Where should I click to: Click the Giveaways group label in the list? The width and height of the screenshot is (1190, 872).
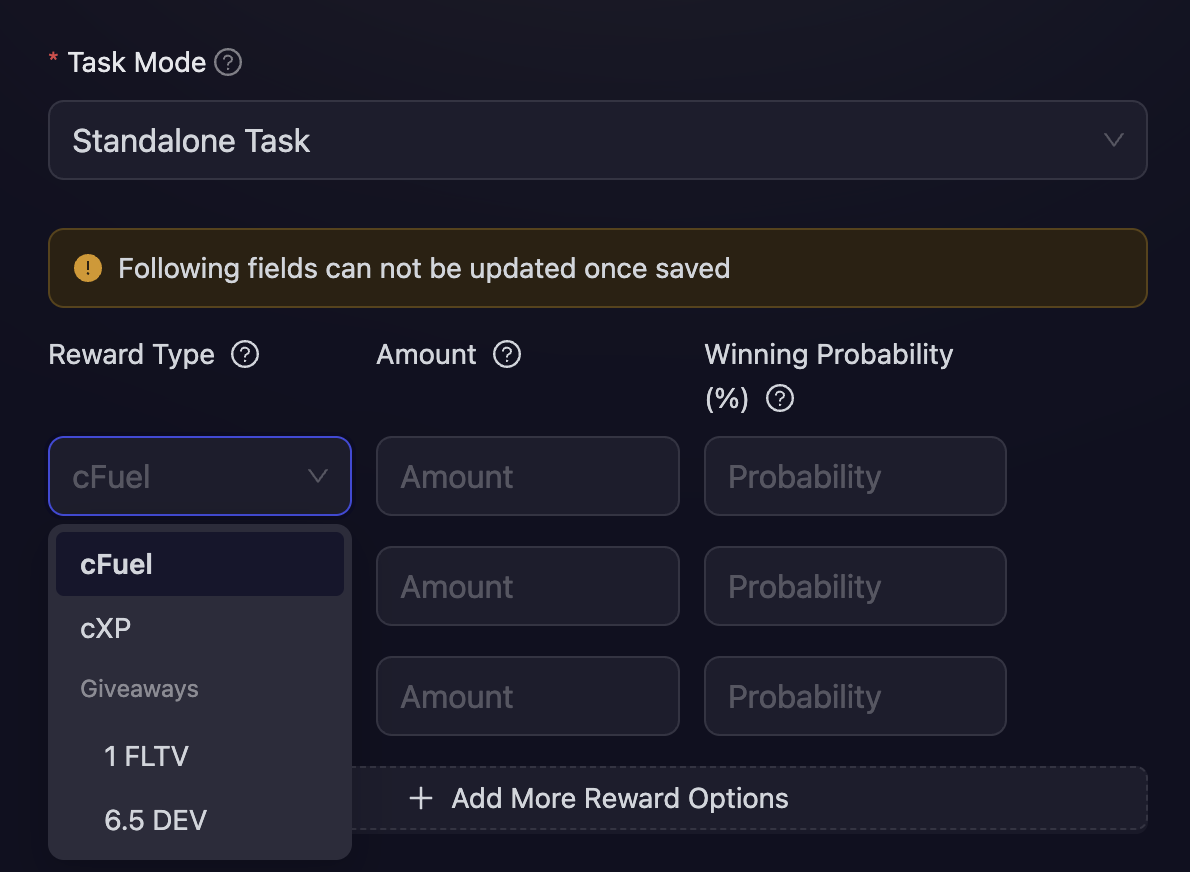point(139,688)
